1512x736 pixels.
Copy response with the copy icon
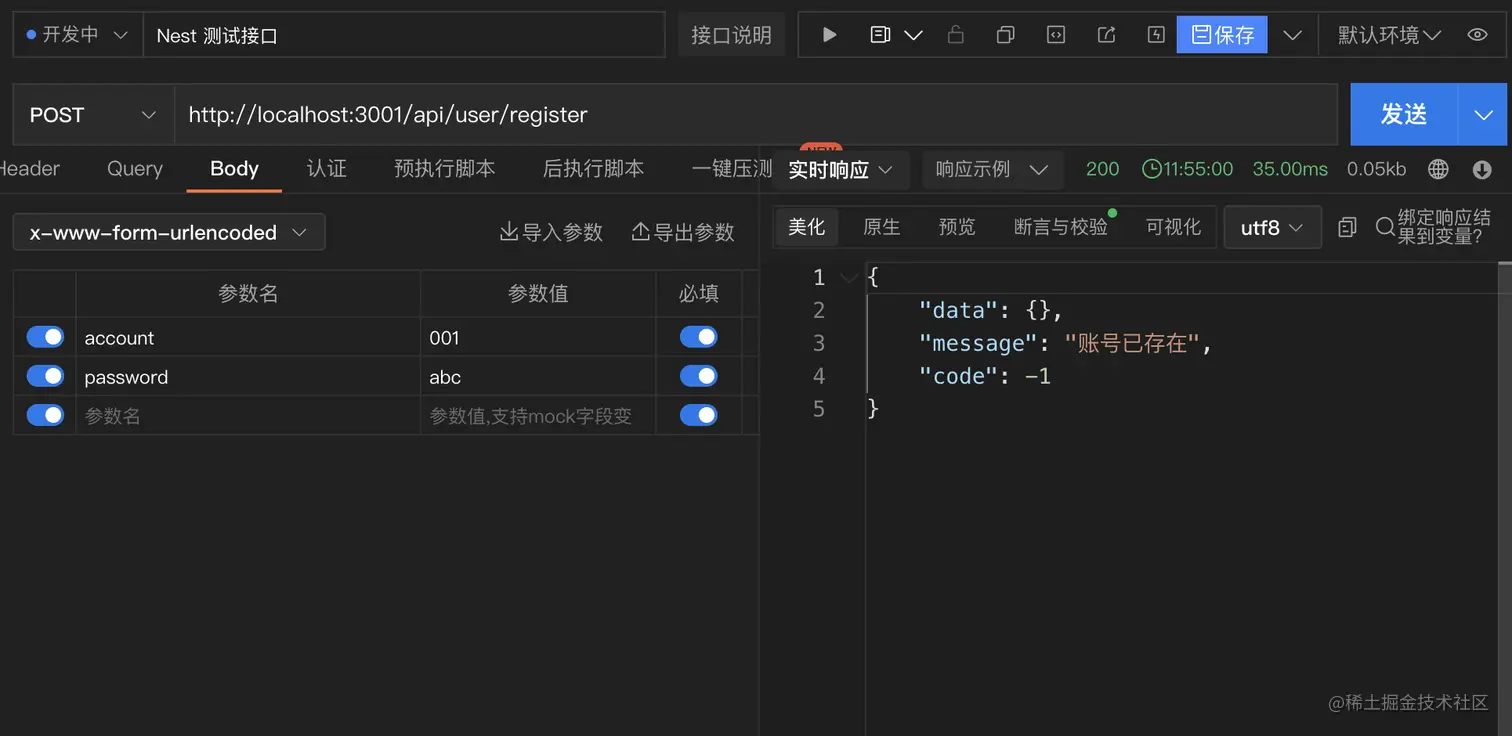point(1347,227)
